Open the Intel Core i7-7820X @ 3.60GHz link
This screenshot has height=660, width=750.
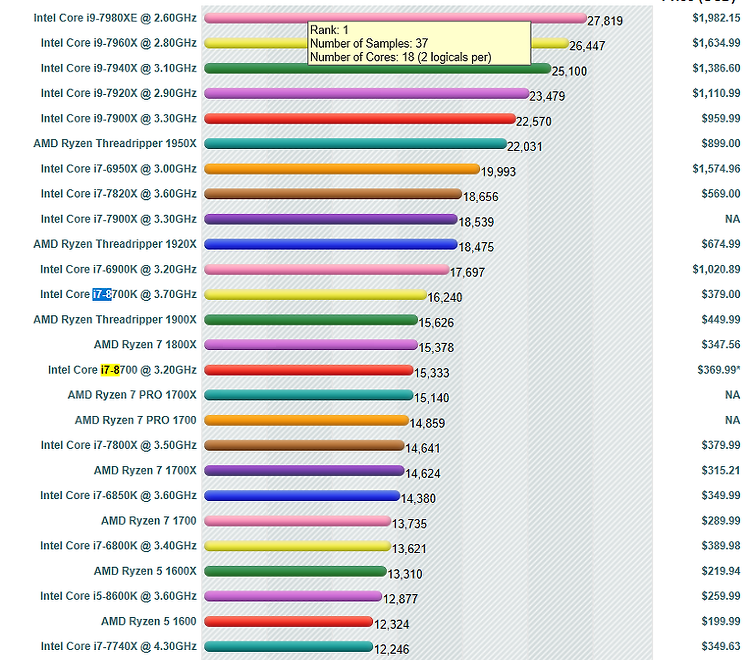119,194
